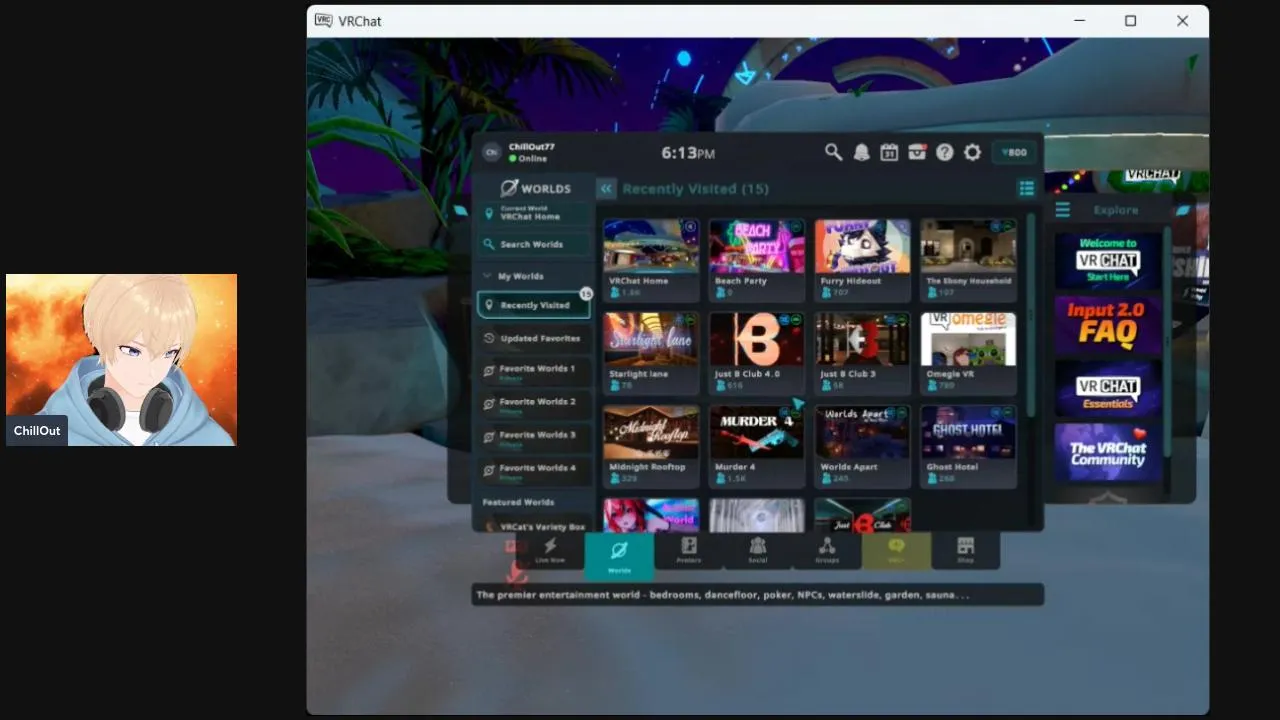The width and height of the screenshot is (1280, 720).
Task: Open the settings gear icon
Action: 972,152
